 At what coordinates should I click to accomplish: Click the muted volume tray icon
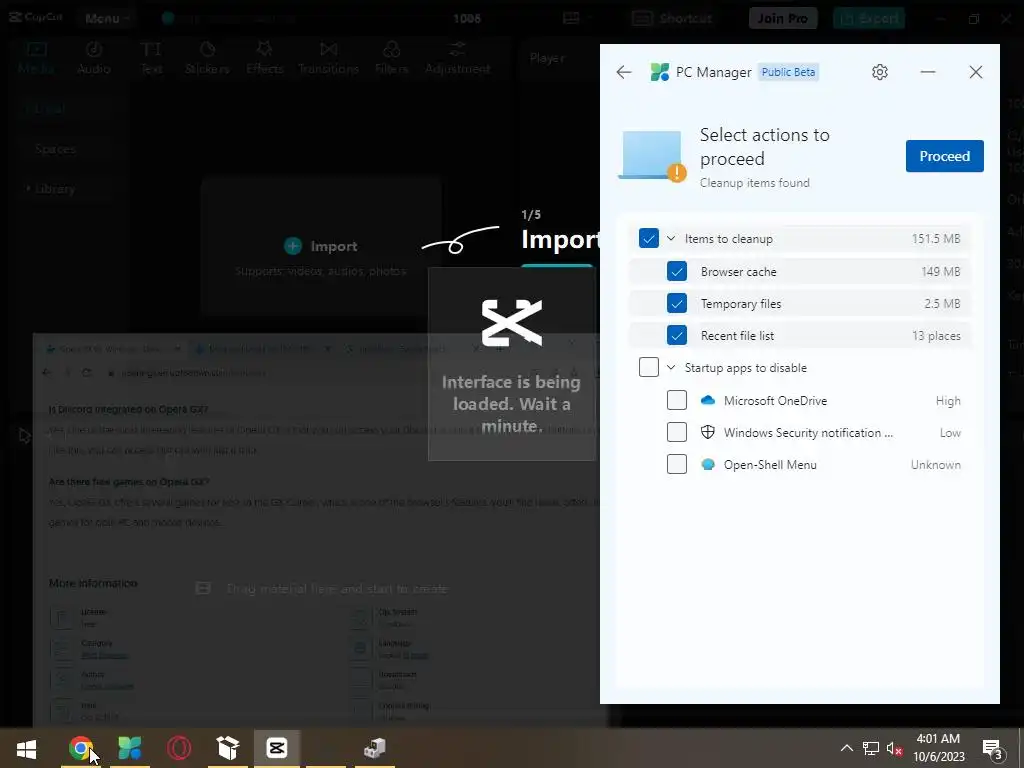(x=894, y=748)
